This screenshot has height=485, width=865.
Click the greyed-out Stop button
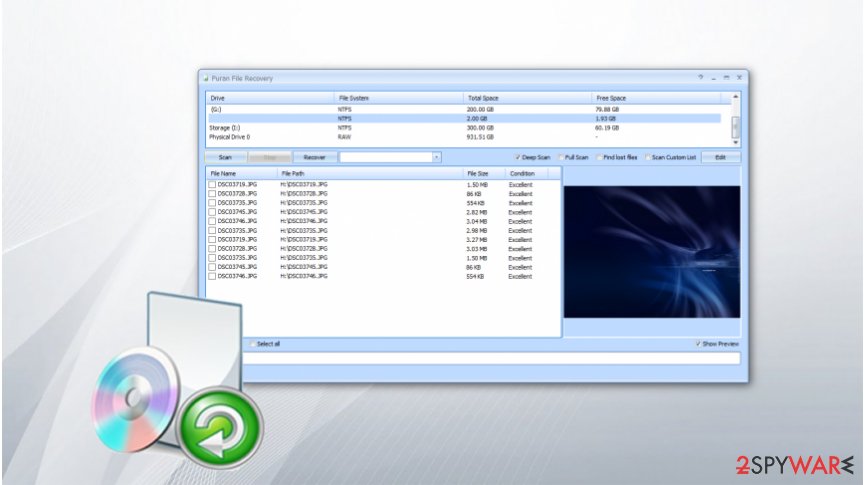pyautogui.click(x=269, y=157)
